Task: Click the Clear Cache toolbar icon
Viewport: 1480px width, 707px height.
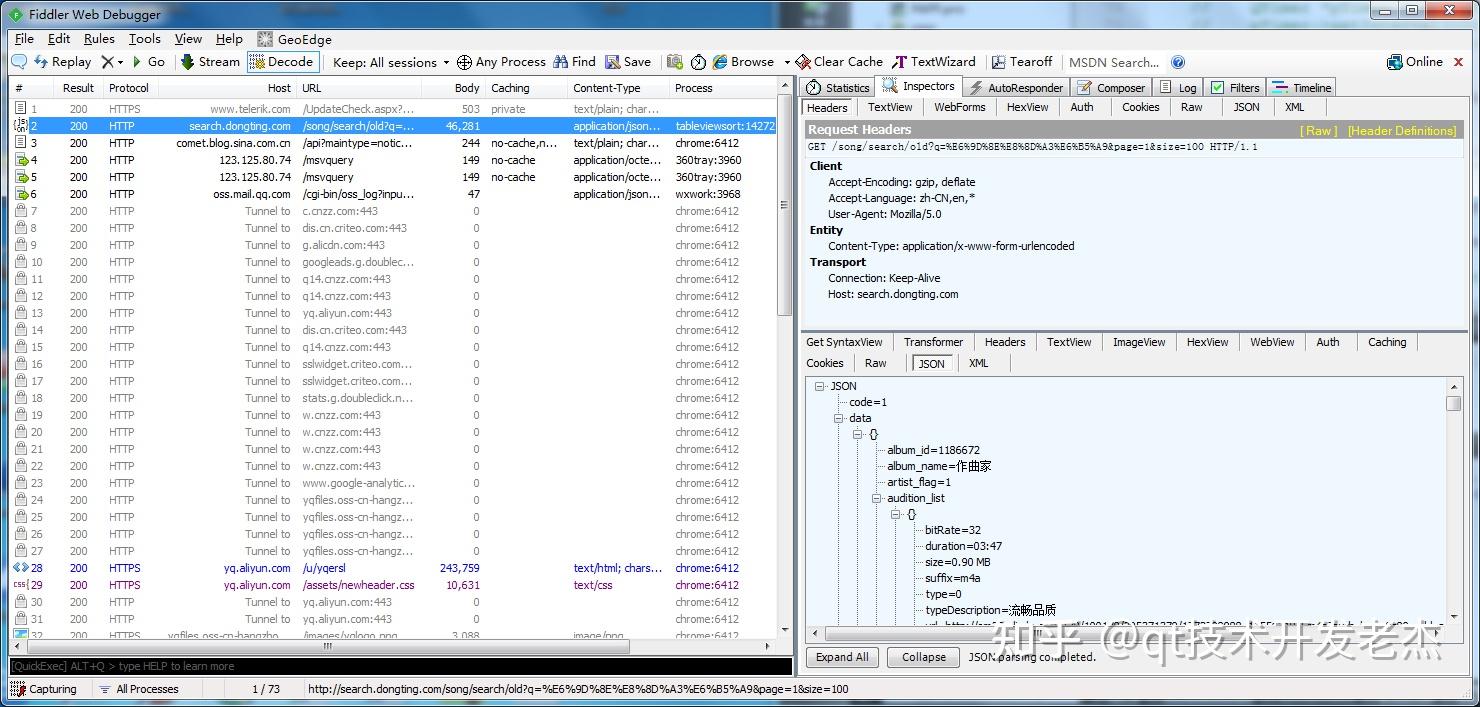Action: (839, 62)
